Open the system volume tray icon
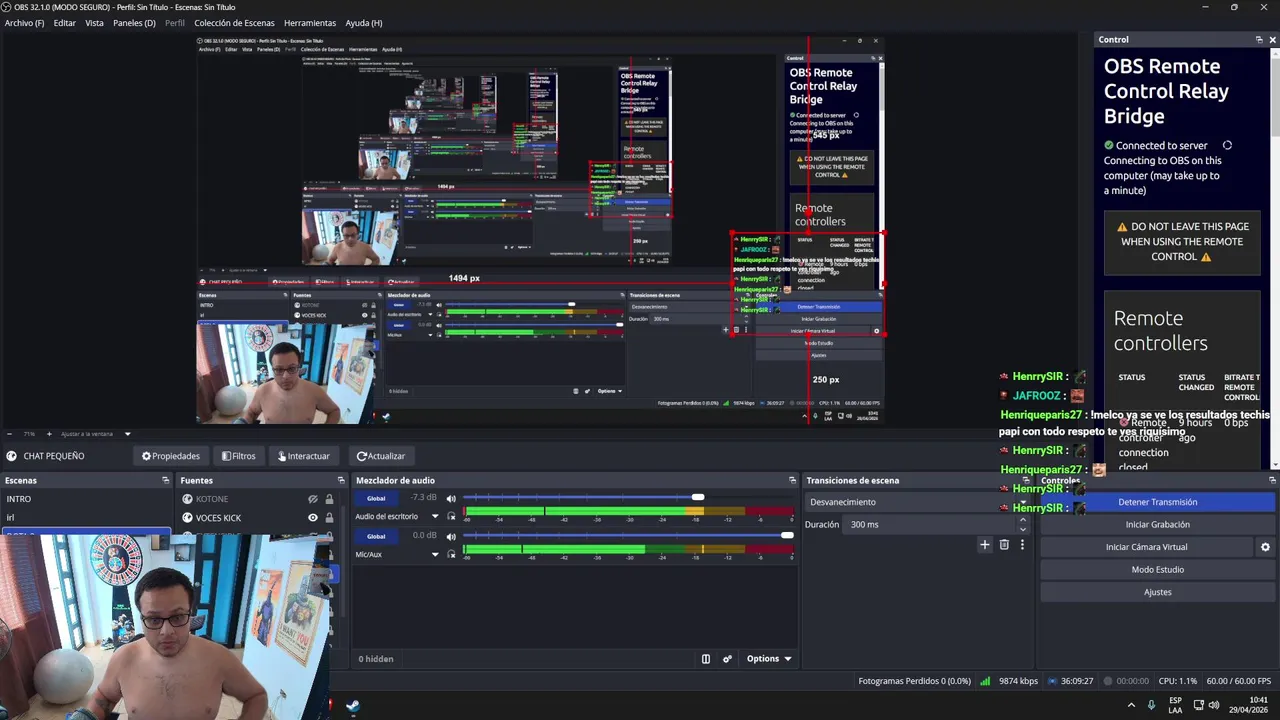The height and width of the screenshot is (720, 1280). [x=1214, y=705]
